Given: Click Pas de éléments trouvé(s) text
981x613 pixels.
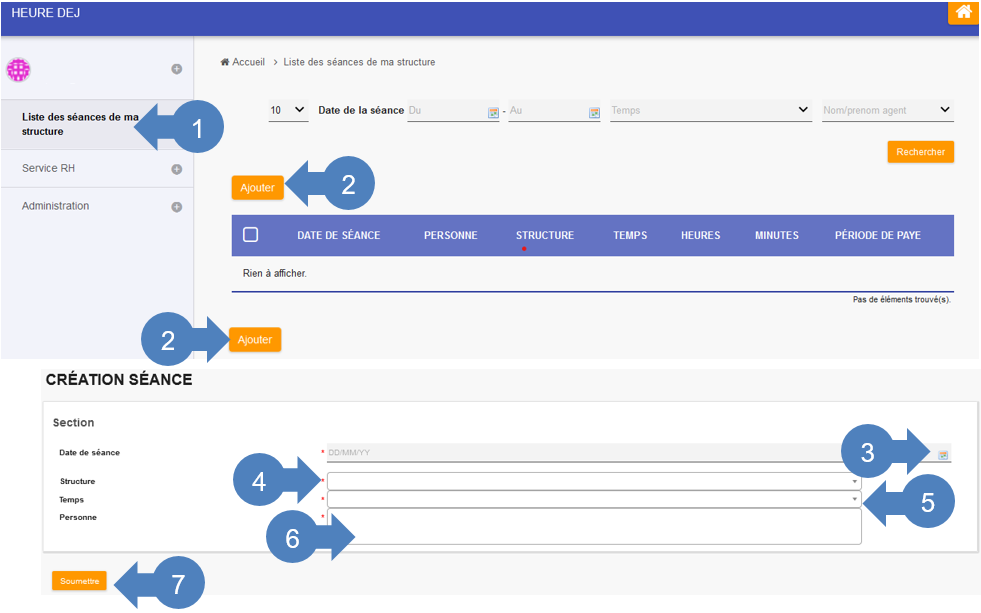Looking at the screenshot, I should (x=902, y=300).
